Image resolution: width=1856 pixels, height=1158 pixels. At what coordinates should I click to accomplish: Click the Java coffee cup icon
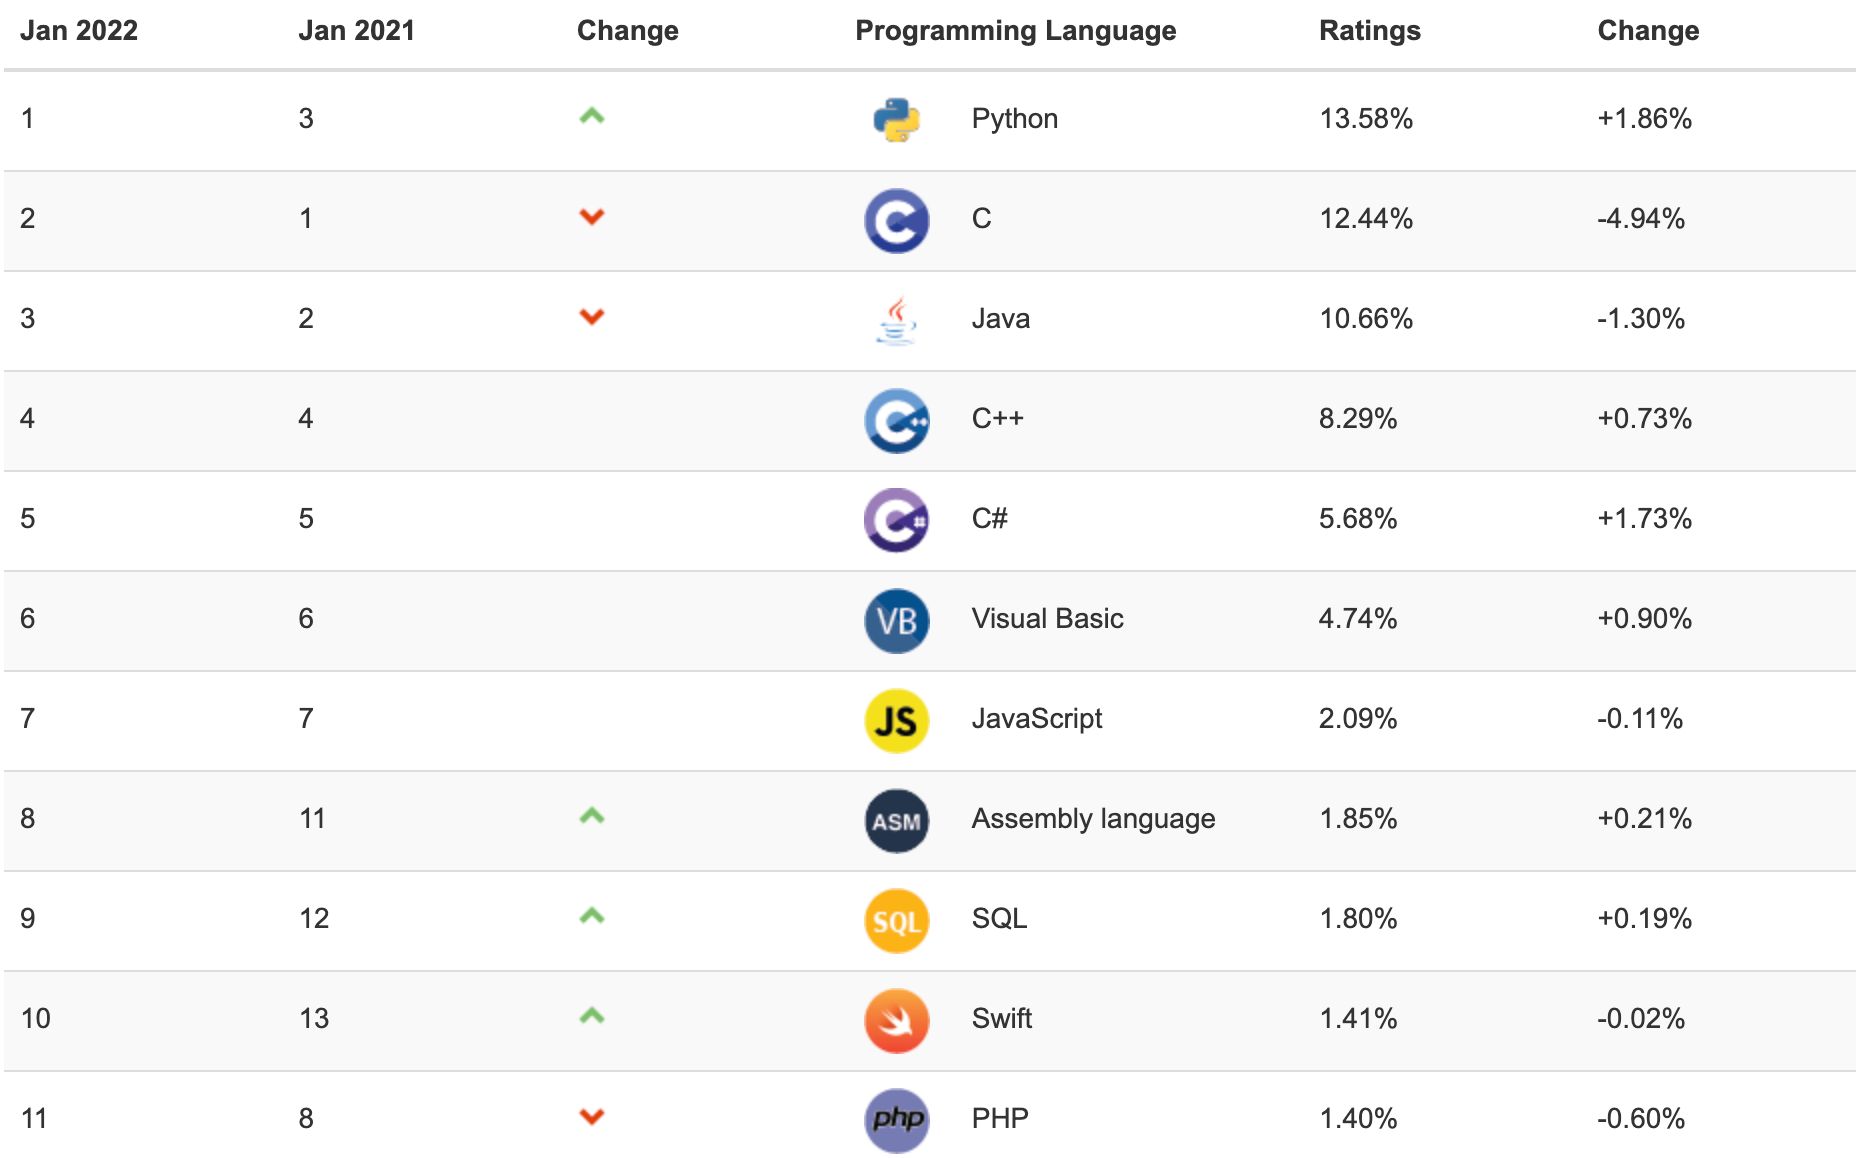(x=896, y=320)
